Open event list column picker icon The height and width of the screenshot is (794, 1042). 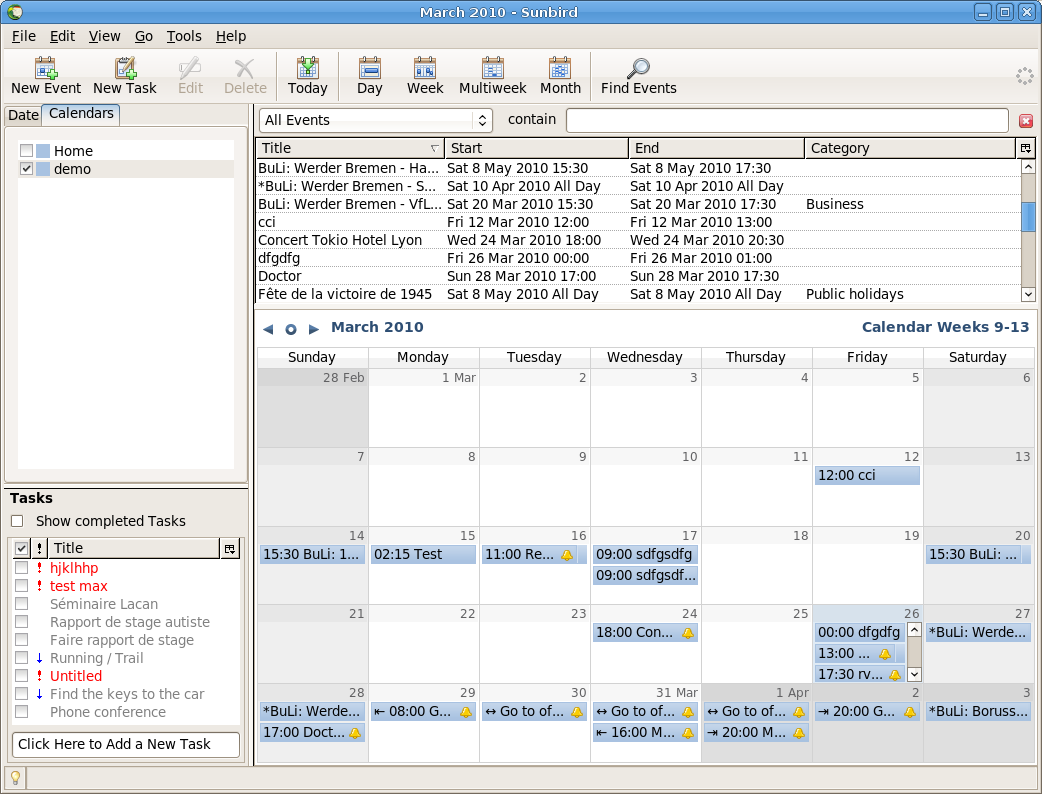pyautogui.click(x=1026, y=148)
